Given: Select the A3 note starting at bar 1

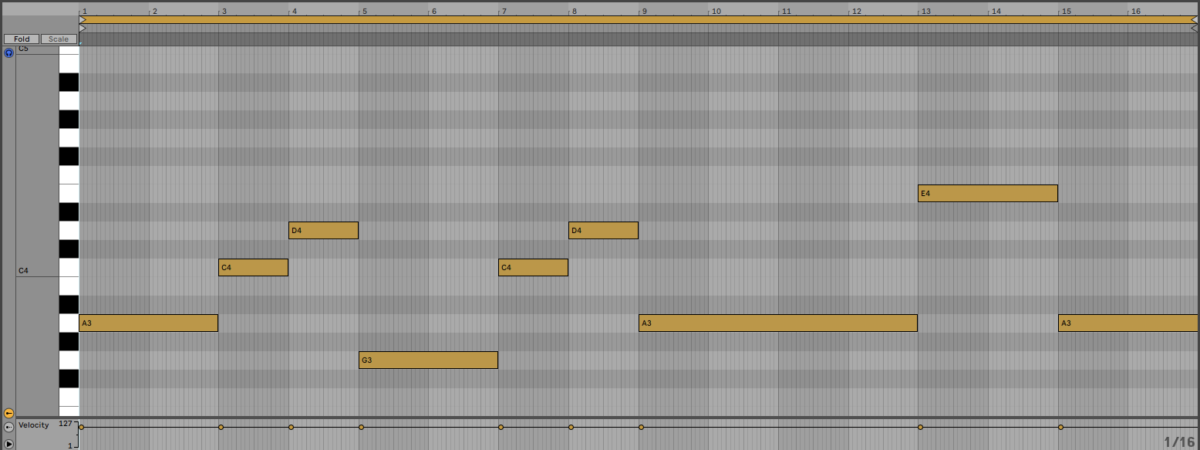Looking at the screenshot, I should pos(149,323).
